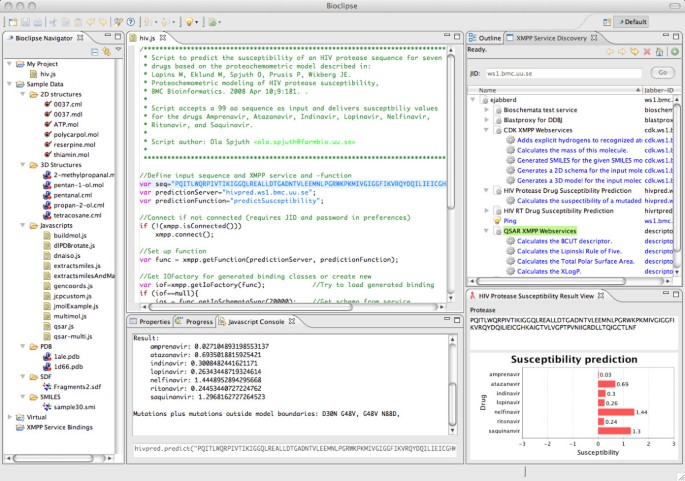This screenshot has height=481, width=685.
Task: Click the back arrow in XMPP Service Discovery
Action: pyautogui.click(x=609, y=52)
